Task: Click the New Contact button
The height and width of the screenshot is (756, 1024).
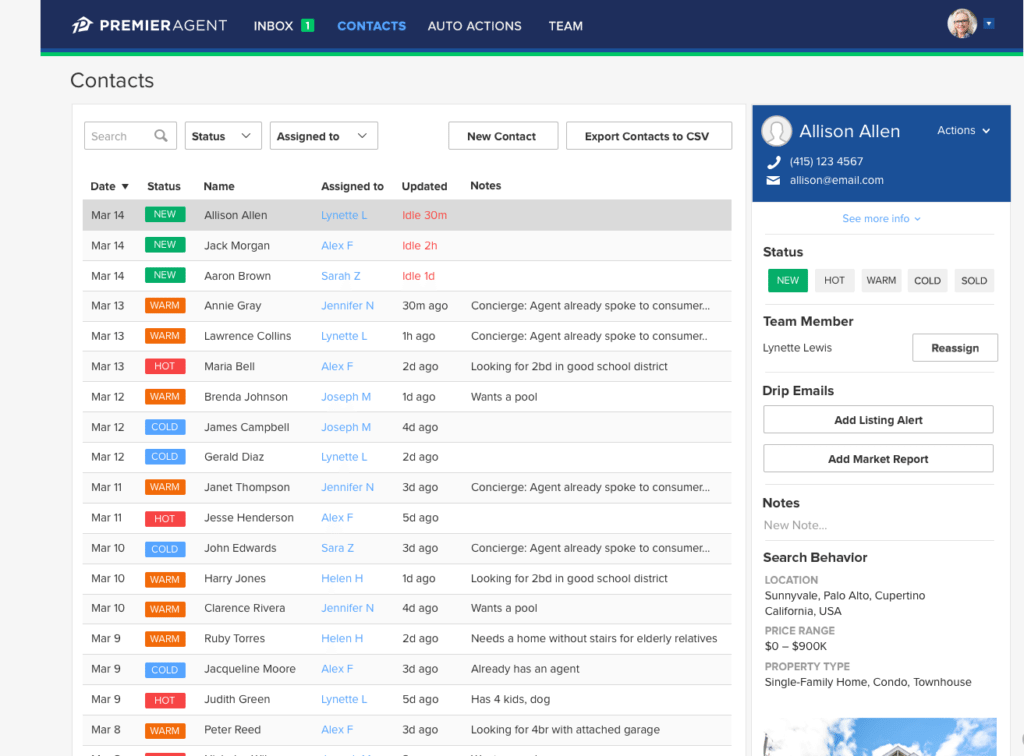Action: (503, 135)
